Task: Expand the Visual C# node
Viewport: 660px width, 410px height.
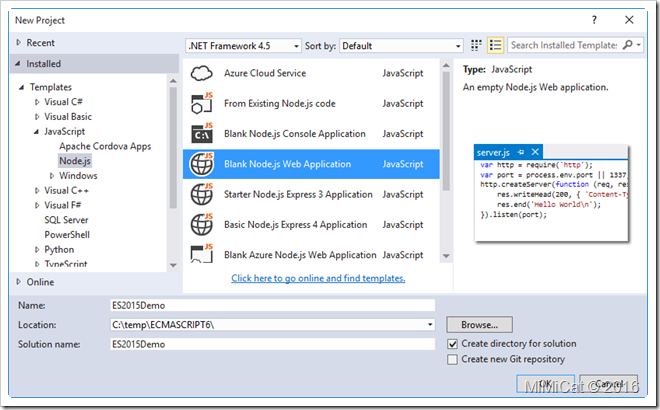Action: click(37, 102)
